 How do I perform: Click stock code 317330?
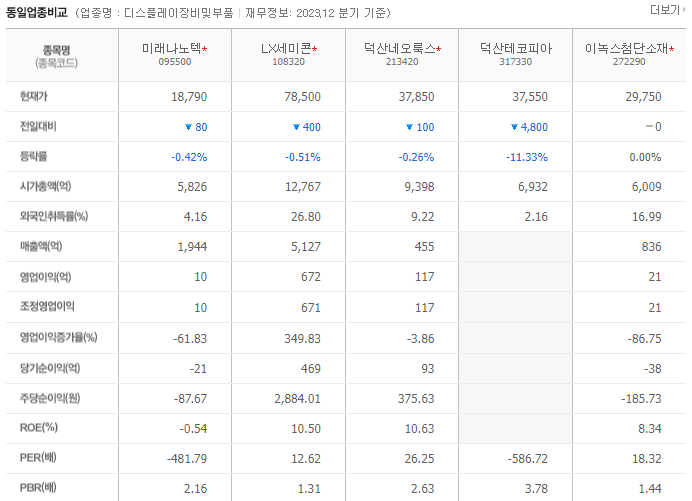pyautogui.click(x=515, y=62)
